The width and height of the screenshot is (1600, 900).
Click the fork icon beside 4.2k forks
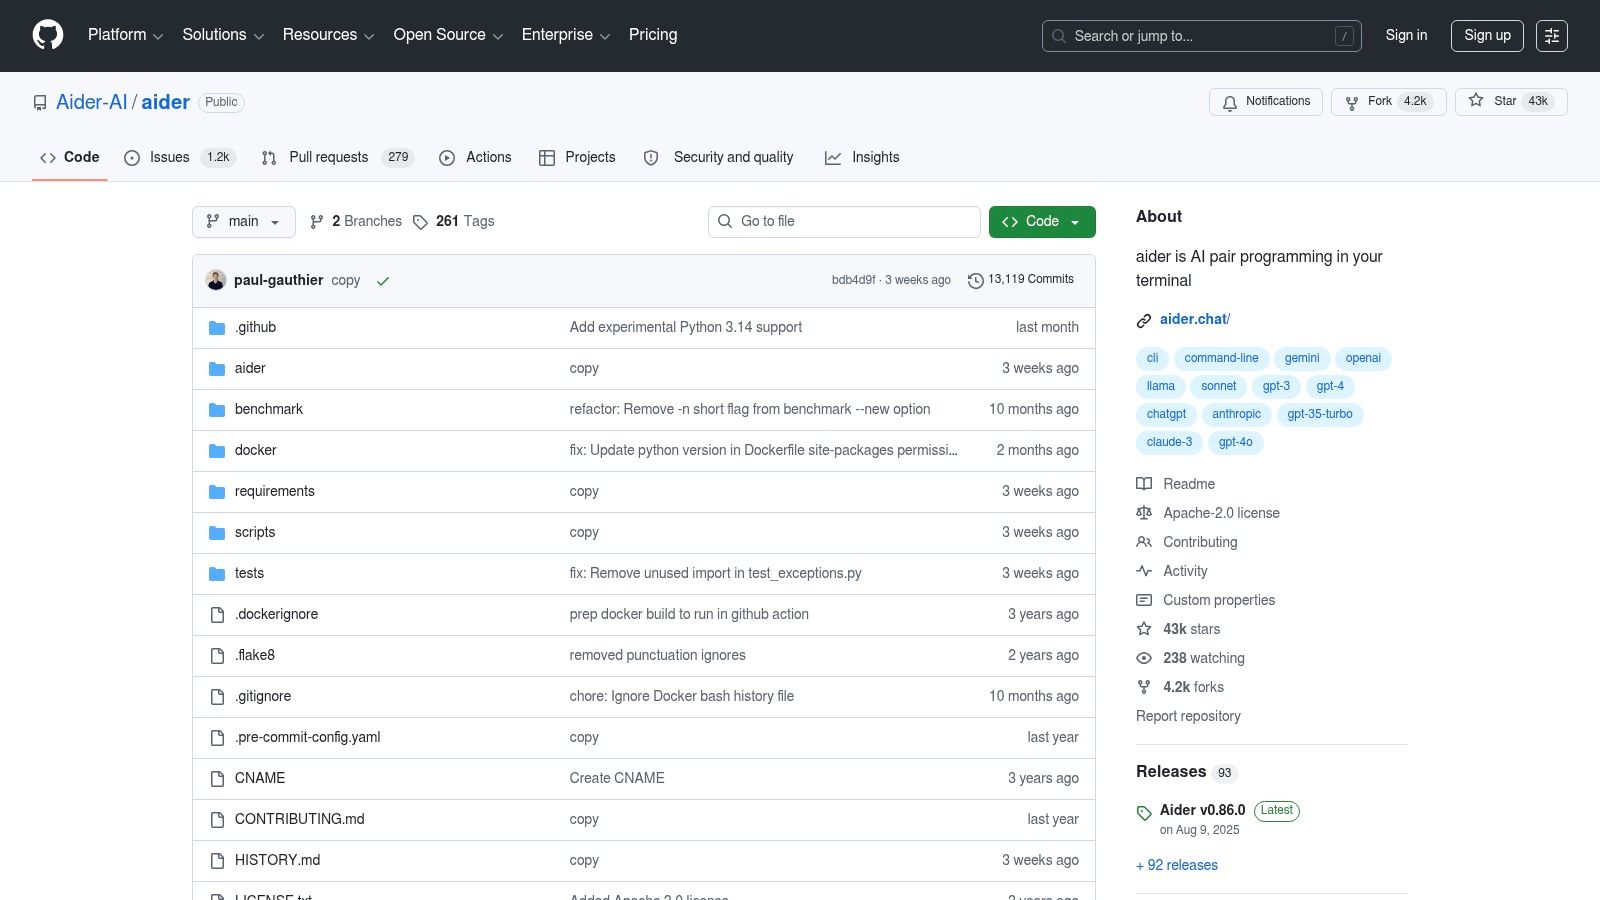(1144, 687)
